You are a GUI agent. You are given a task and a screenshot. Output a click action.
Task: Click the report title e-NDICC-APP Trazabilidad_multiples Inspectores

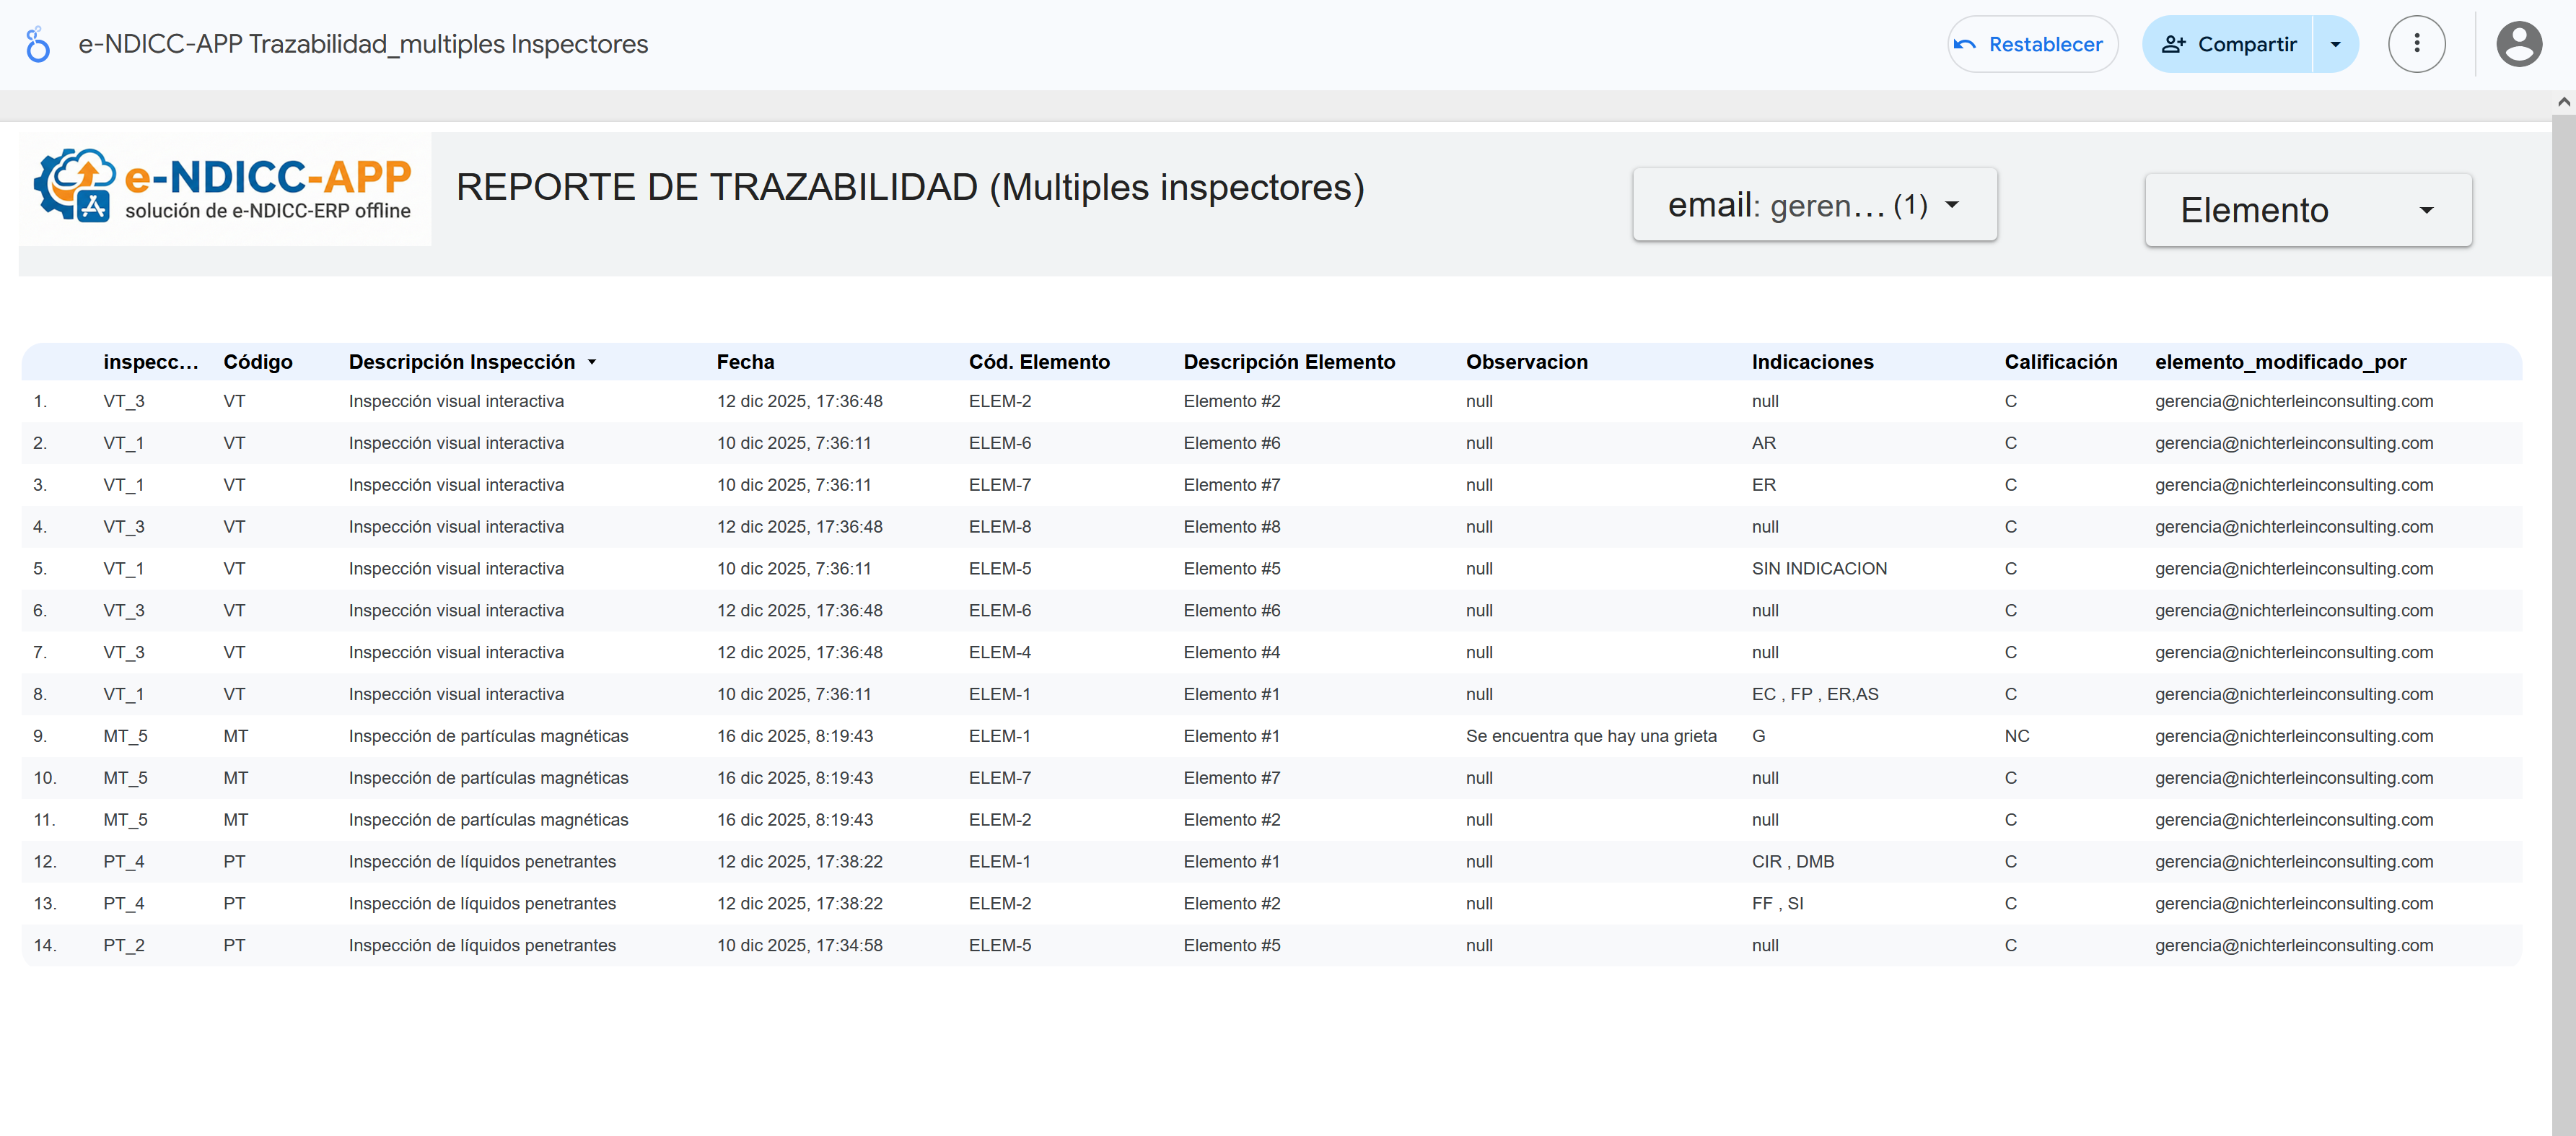(x=363, y=44)
